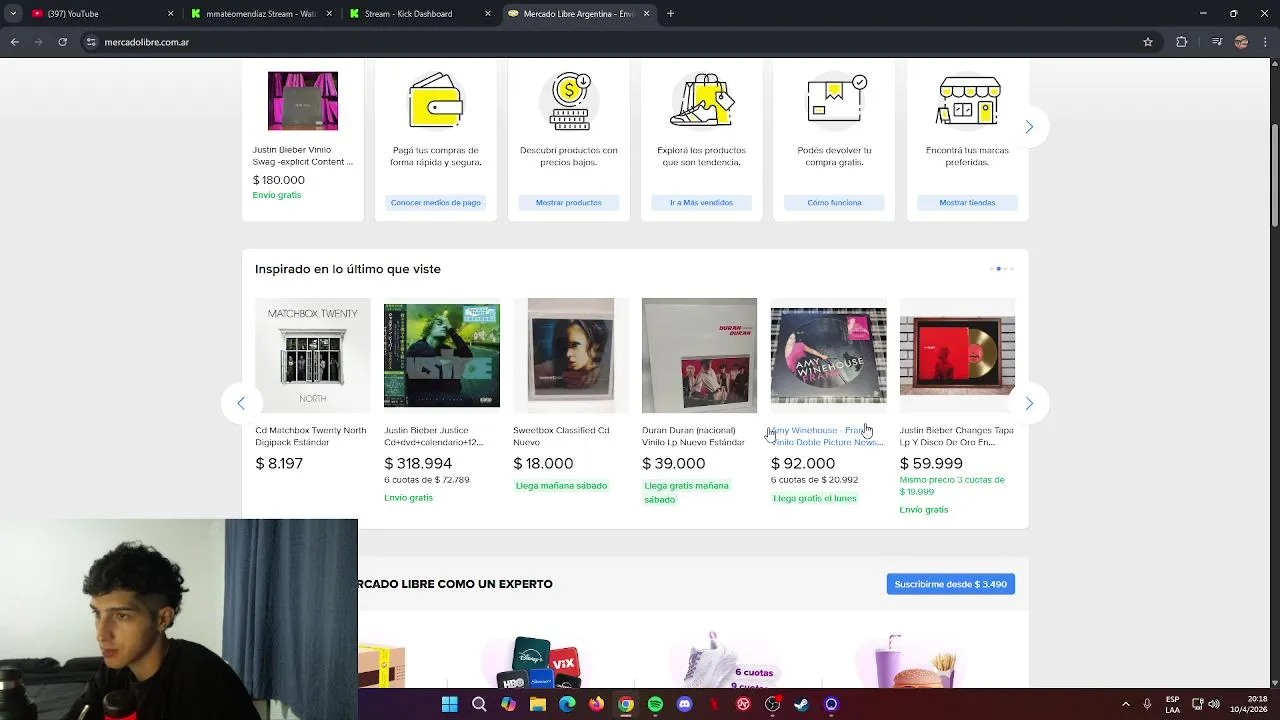Go back with browser back arrow
The width and height of the screenshot is (1280, 720).
(x=14, y=42)
